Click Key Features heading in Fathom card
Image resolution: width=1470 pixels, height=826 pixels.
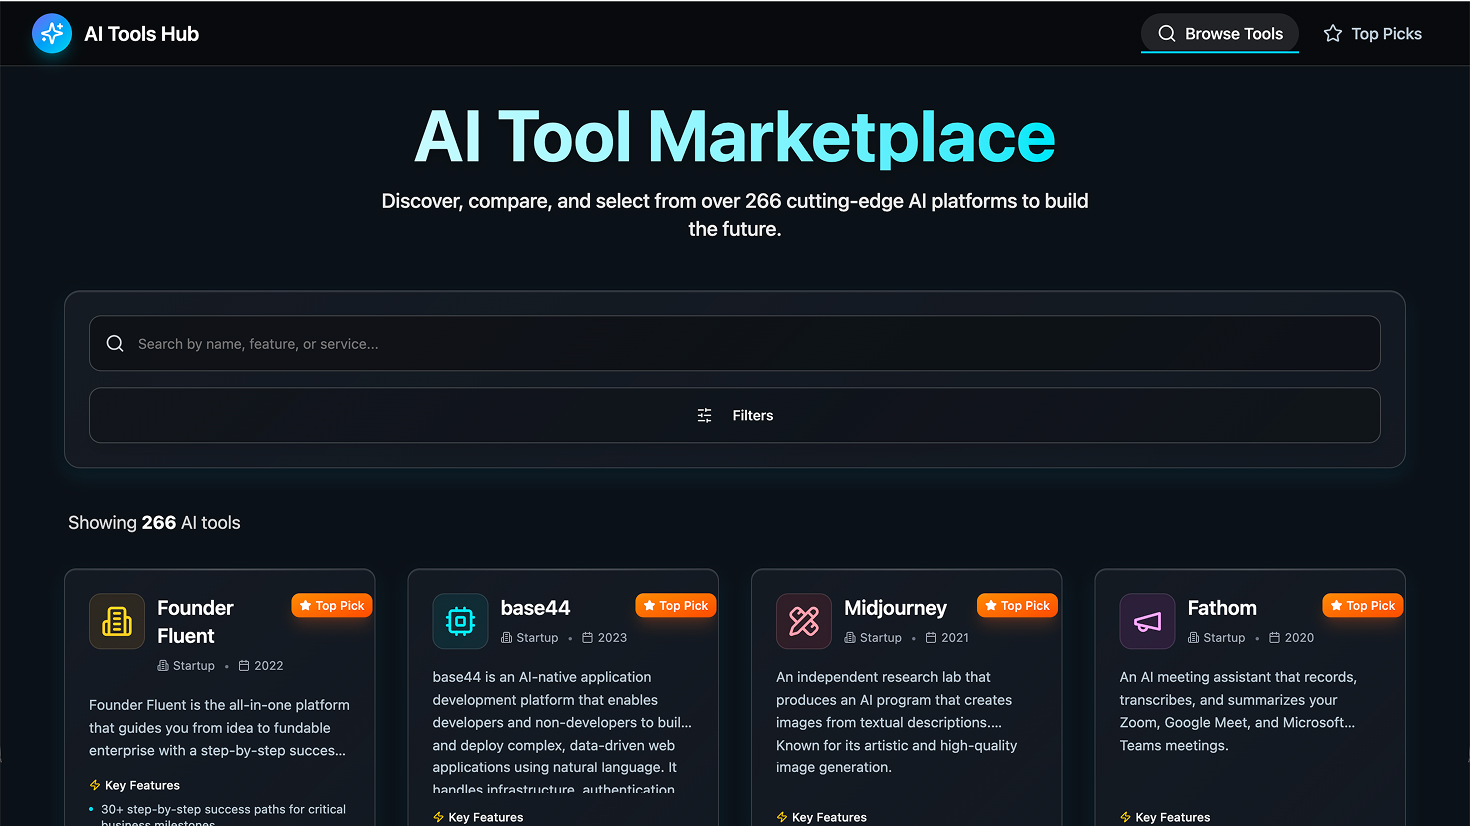pos(1173,818)
